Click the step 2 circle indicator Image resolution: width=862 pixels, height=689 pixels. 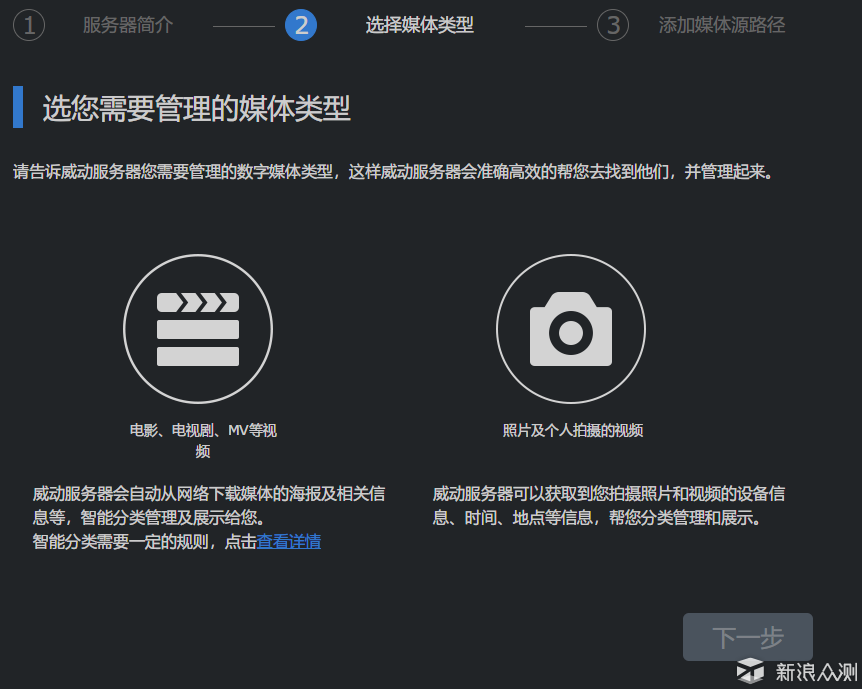tap(301, 25)
